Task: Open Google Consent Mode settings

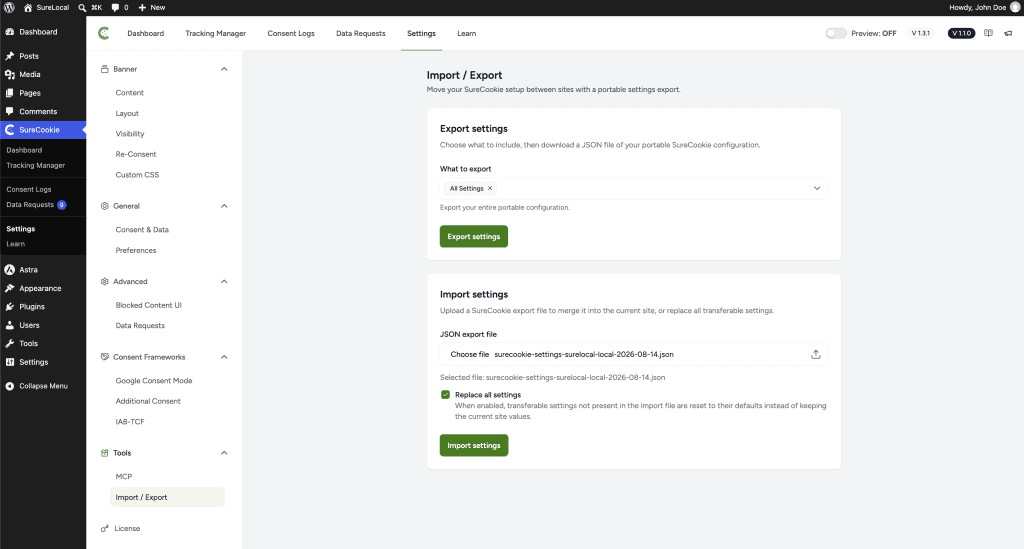Action: pyautogui.click(x=153, y=381)
